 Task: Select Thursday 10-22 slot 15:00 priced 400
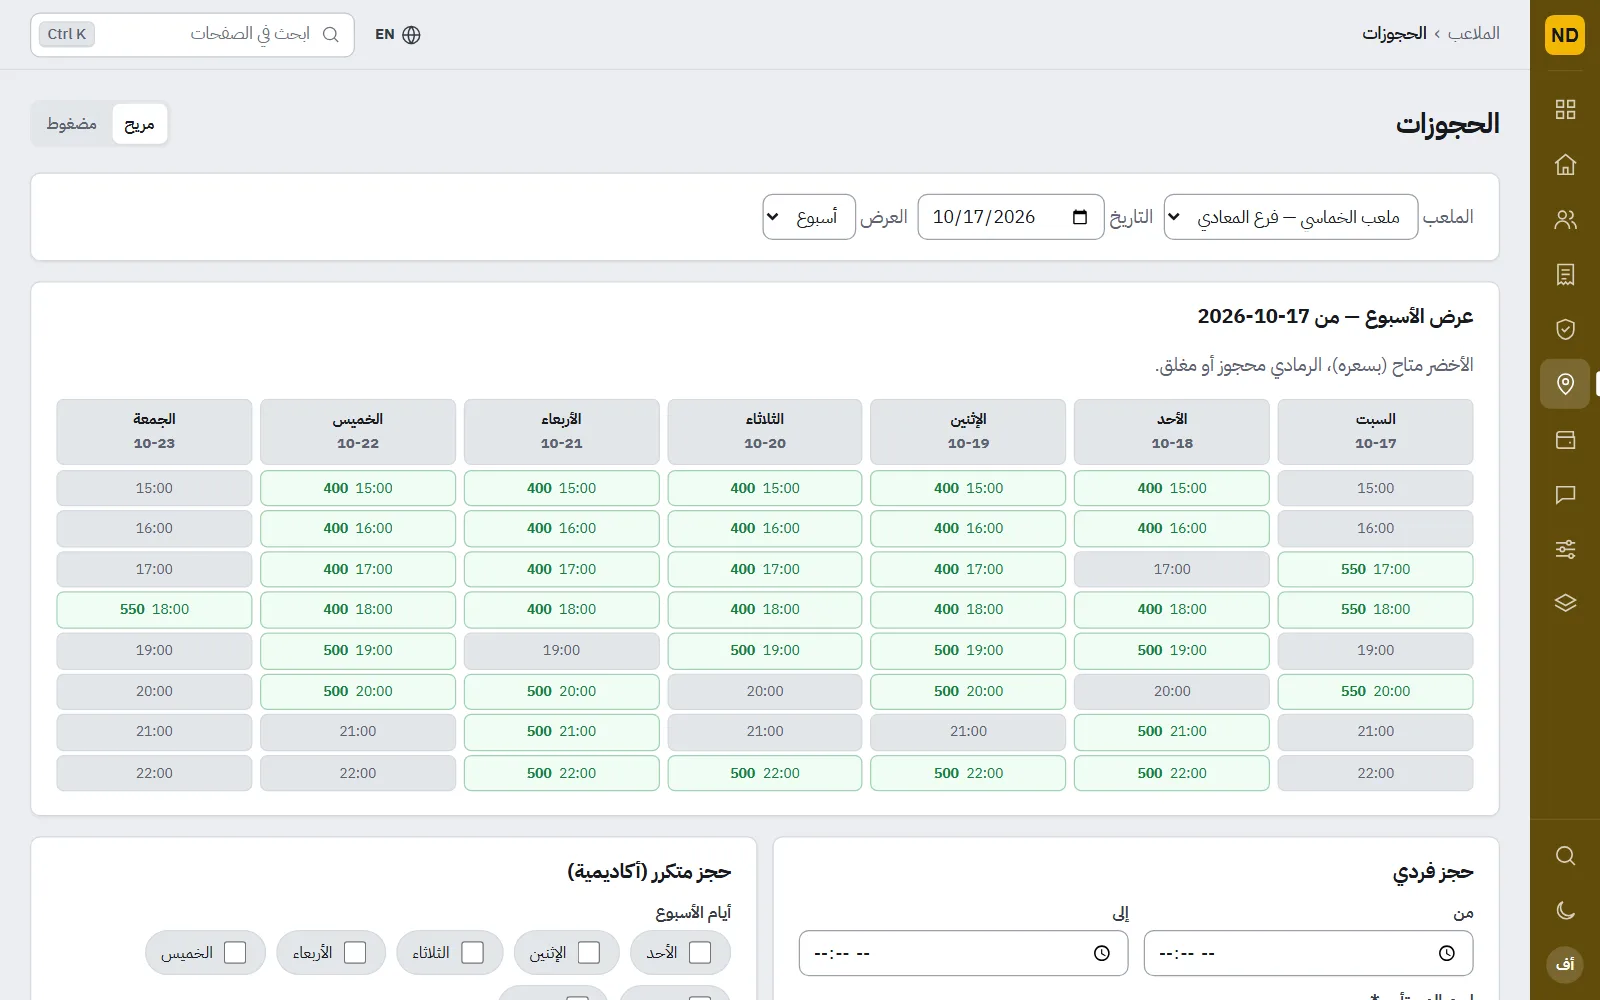pos(358,488)
